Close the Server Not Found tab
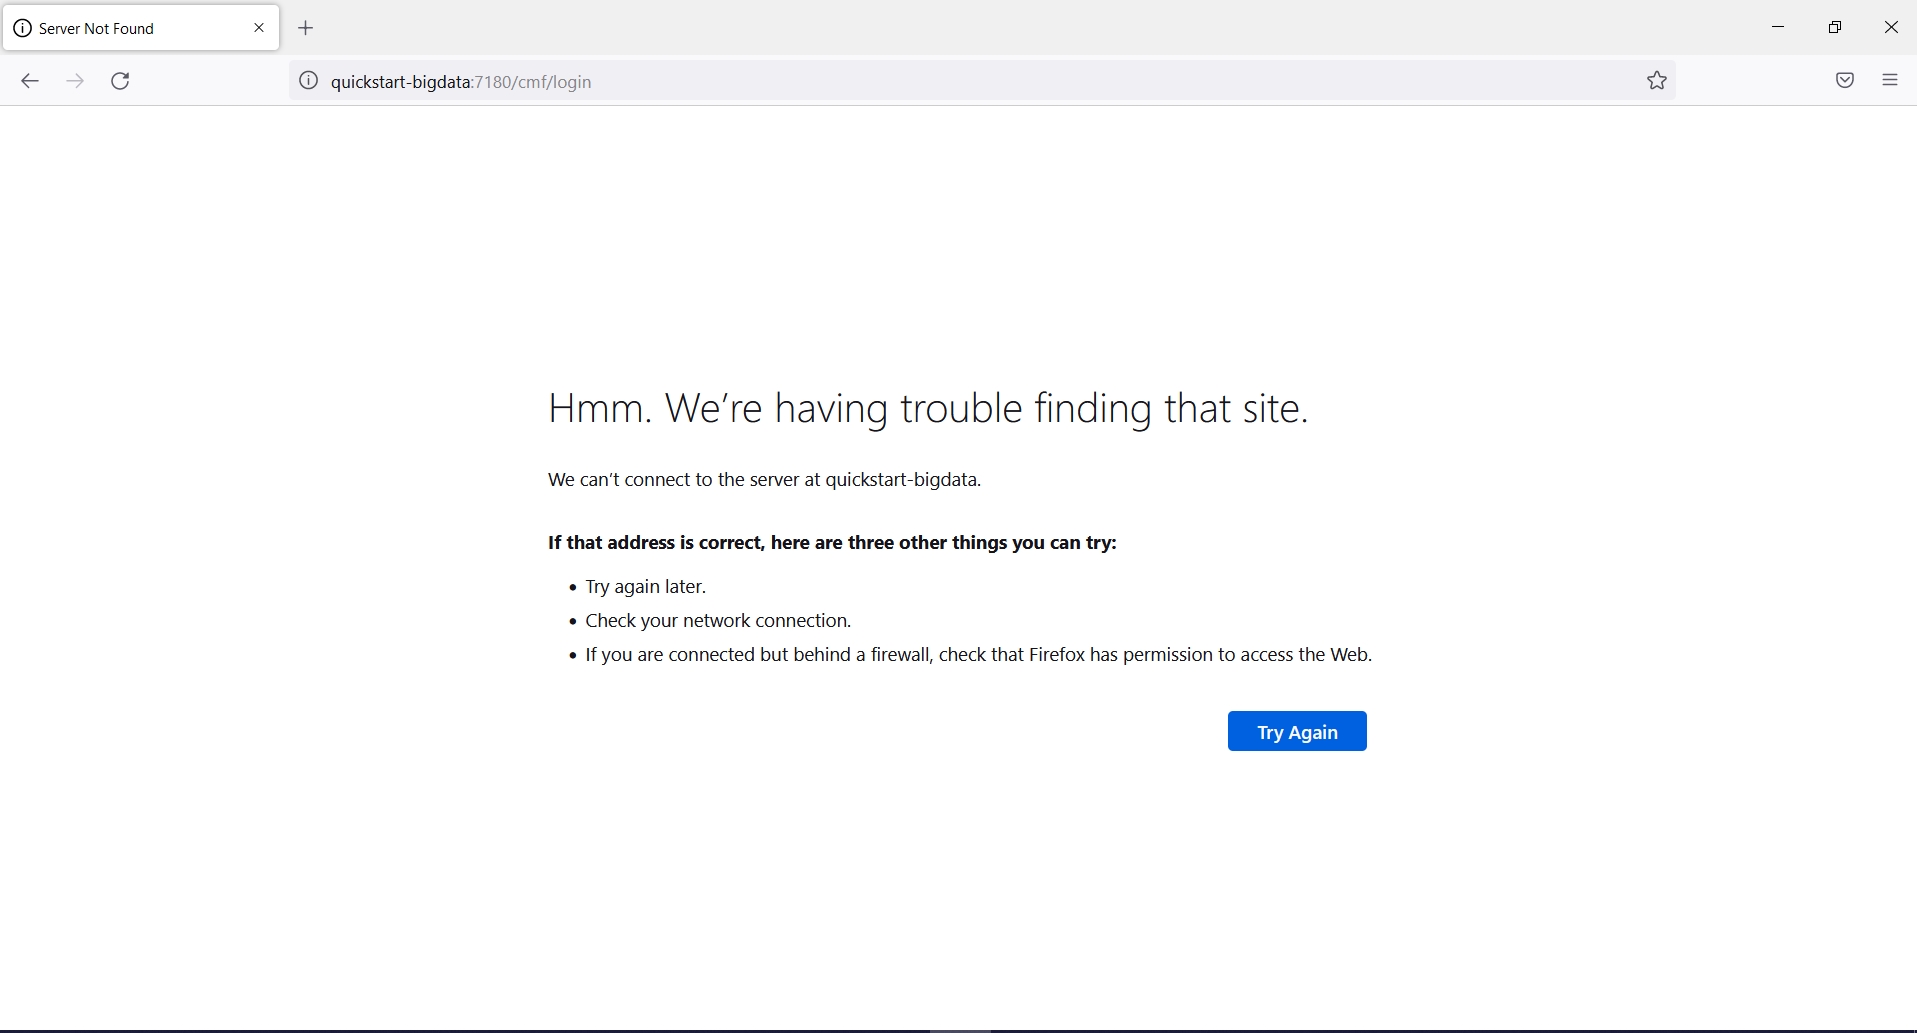Image resolution: width=1917 pixels, height=1033 pixels. [258, 27]
